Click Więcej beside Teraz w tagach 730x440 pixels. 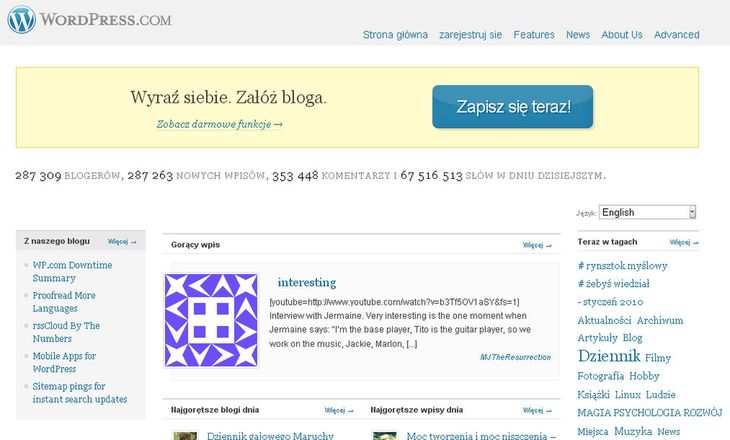(684, 242)
